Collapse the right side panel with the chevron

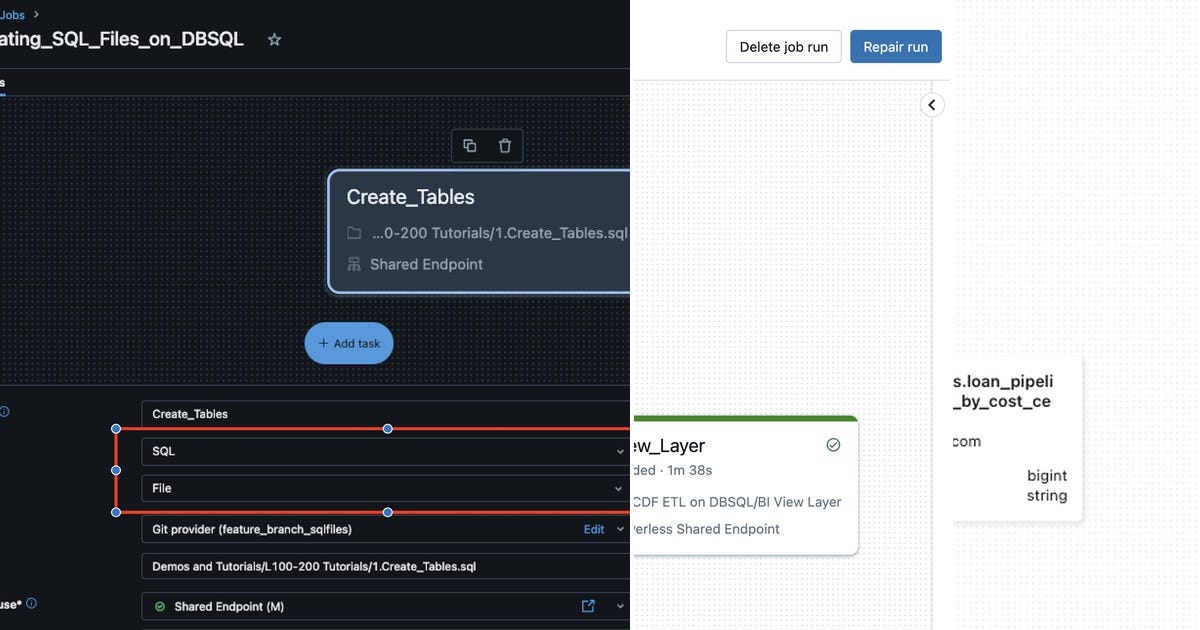[931, 104]
